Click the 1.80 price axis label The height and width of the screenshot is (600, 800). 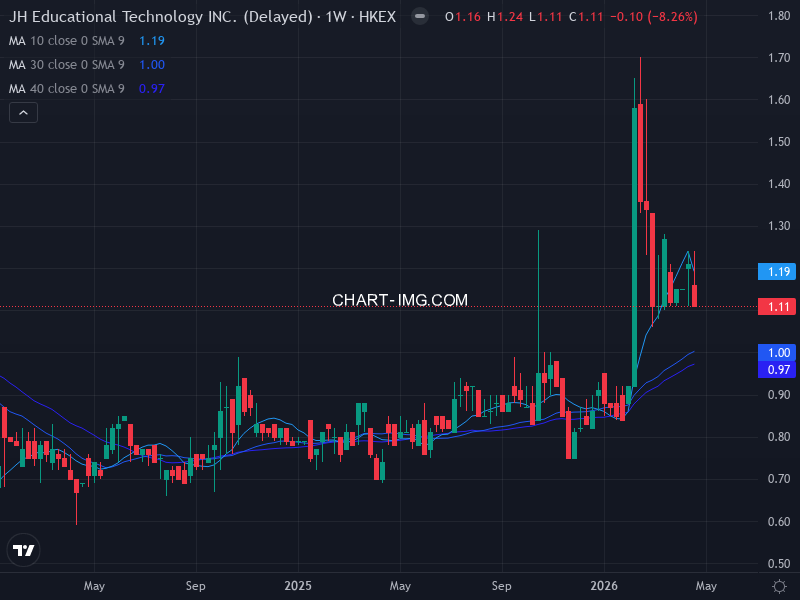click(x=779, y=16)
